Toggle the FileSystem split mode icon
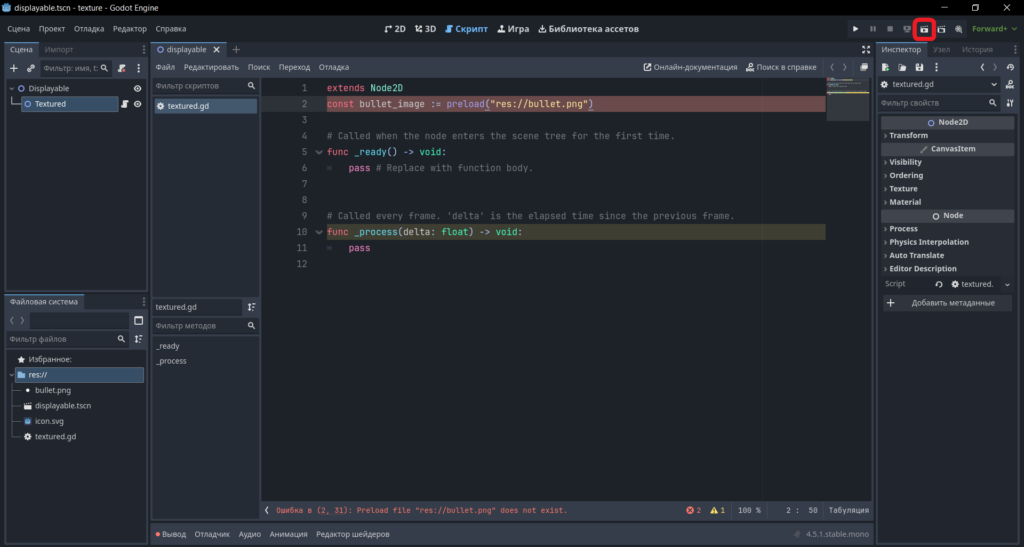The height and width of the screenshot is (547, 1024). pos(138,320)
